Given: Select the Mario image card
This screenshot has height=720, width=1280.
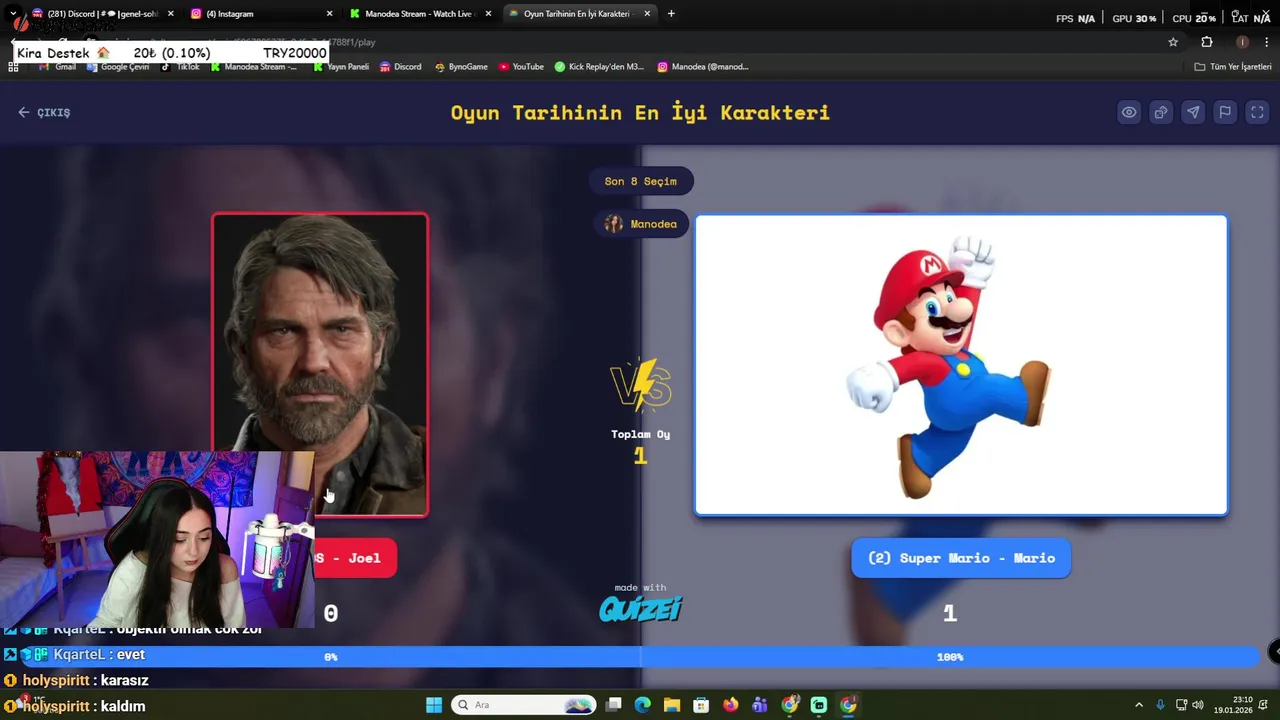Looking at the screenshot, I should [961, 365].
